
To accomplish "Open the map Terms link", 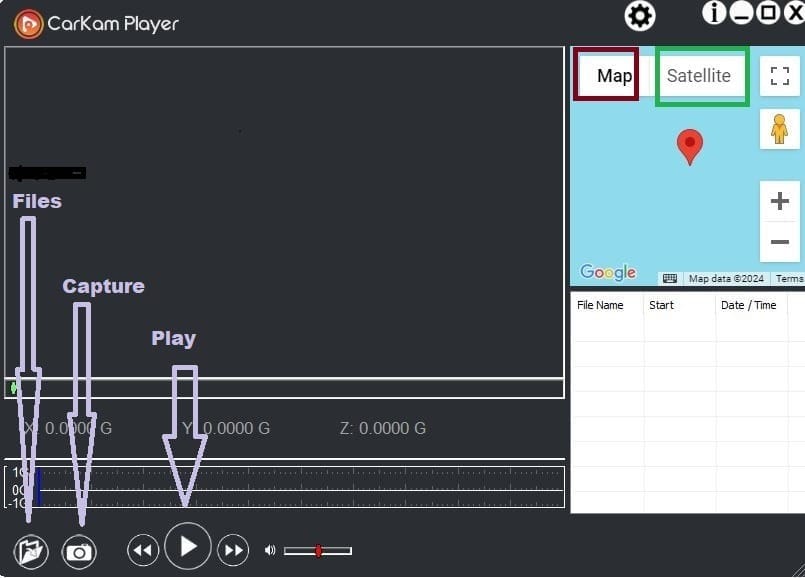I will pyautogui.click(x=789, y=278).
